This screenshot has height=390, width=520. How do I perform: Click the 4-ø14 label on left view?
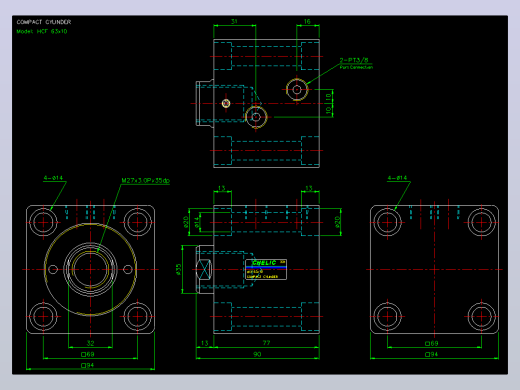point(53,178)
